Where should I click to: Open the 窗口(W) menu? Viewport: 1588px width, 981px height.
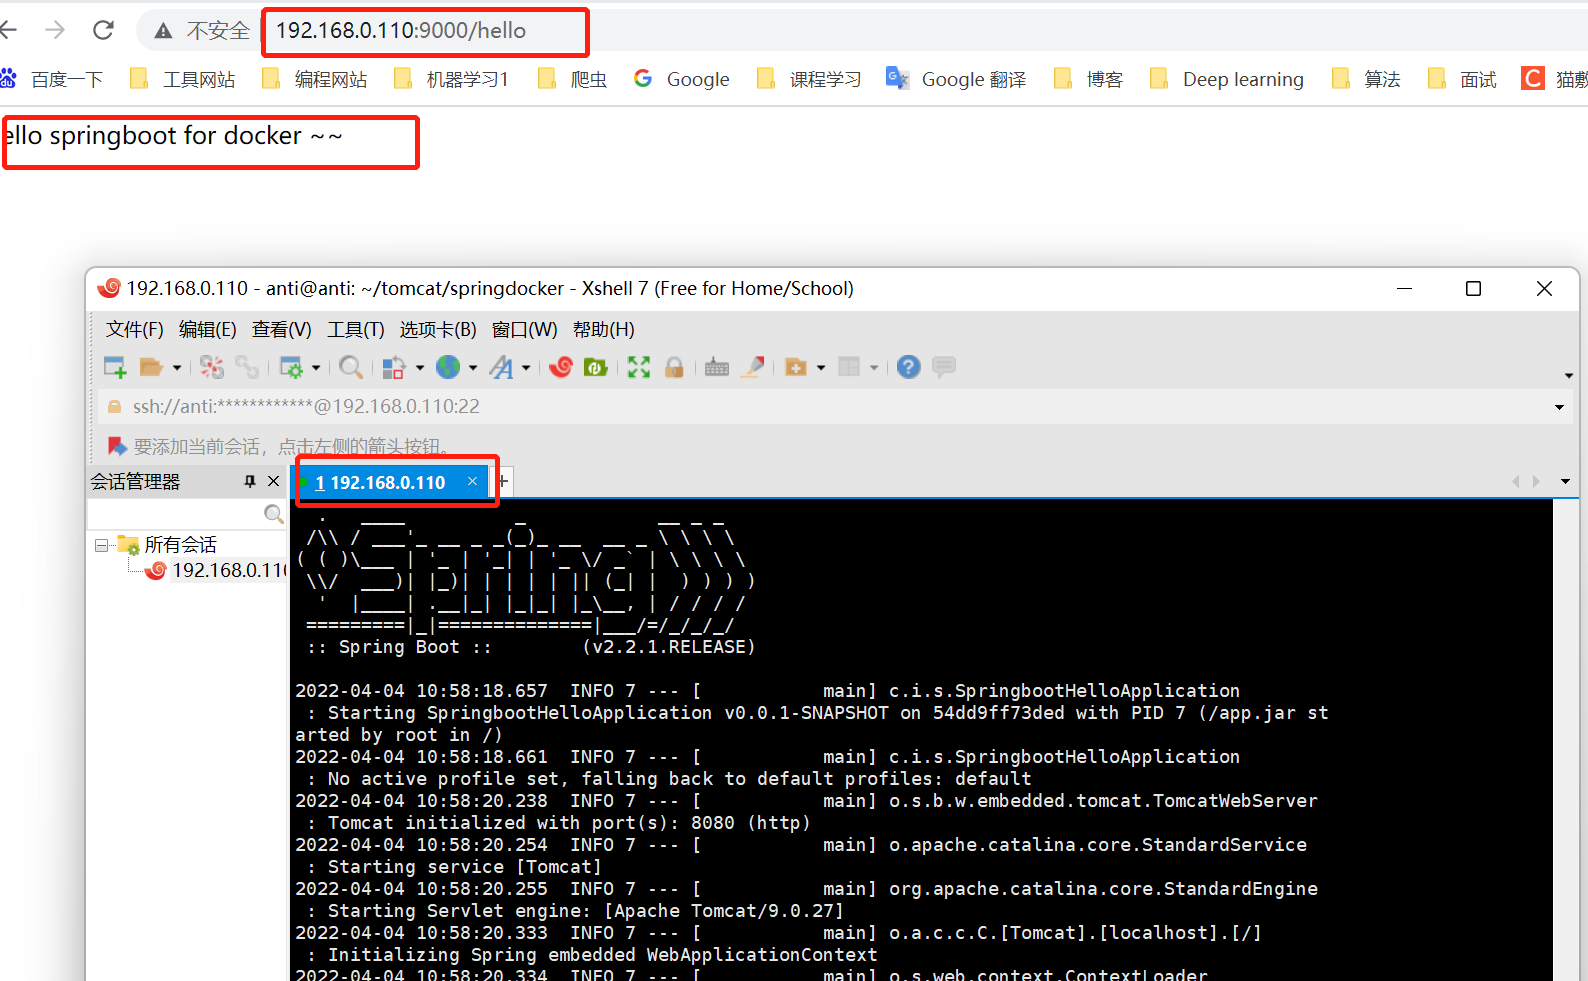point(525,329)
